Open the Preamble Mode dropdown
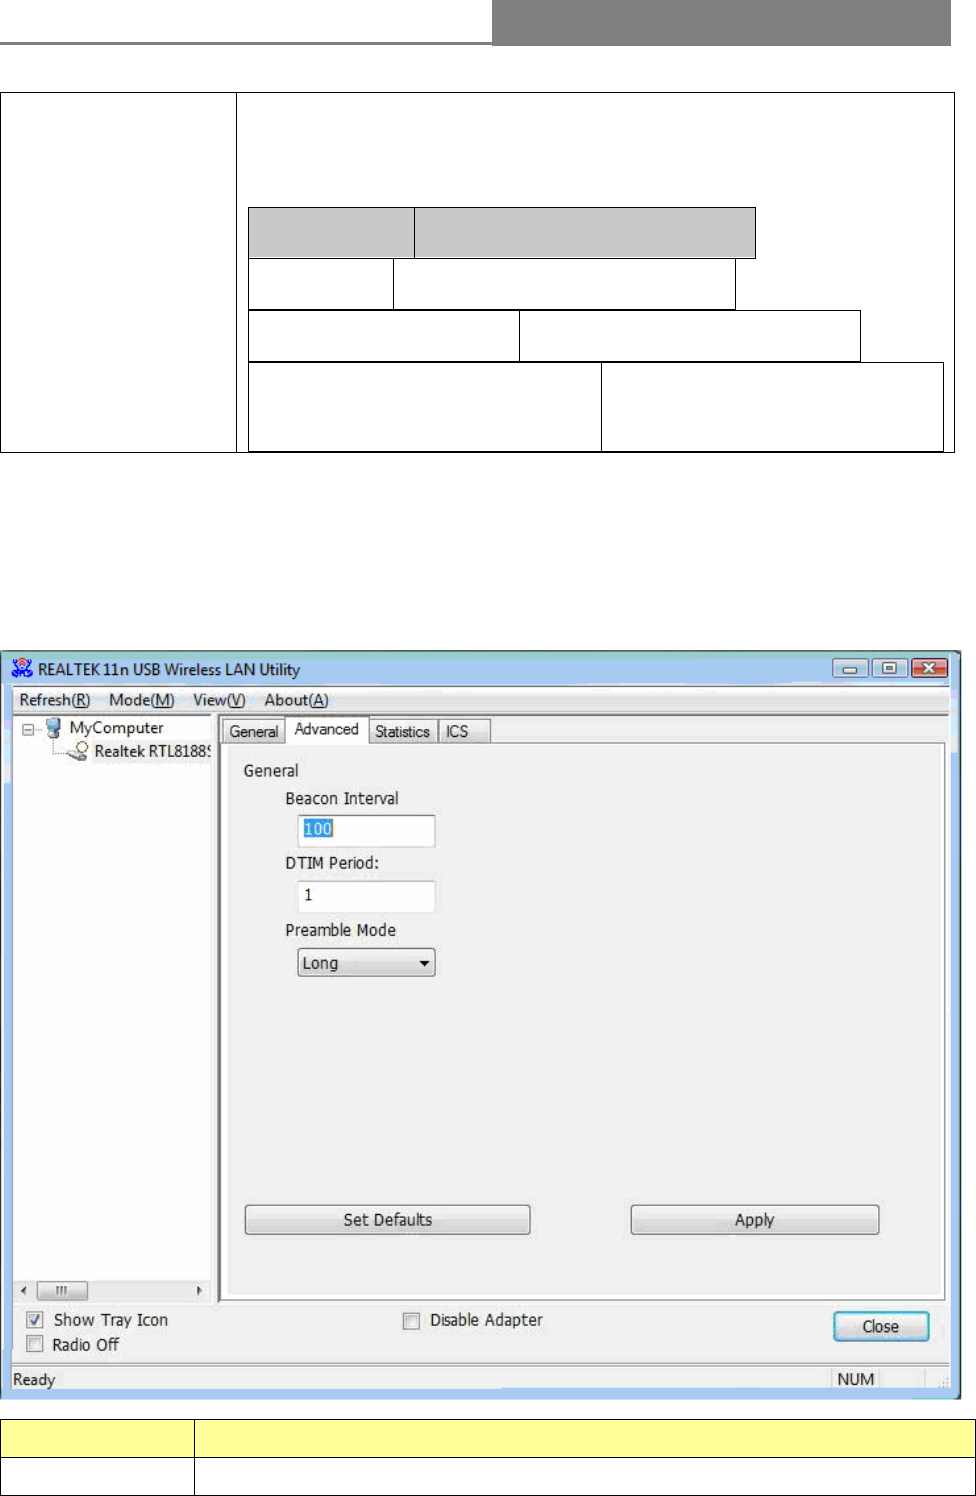 pyautogui.click(x=366, y=963)
